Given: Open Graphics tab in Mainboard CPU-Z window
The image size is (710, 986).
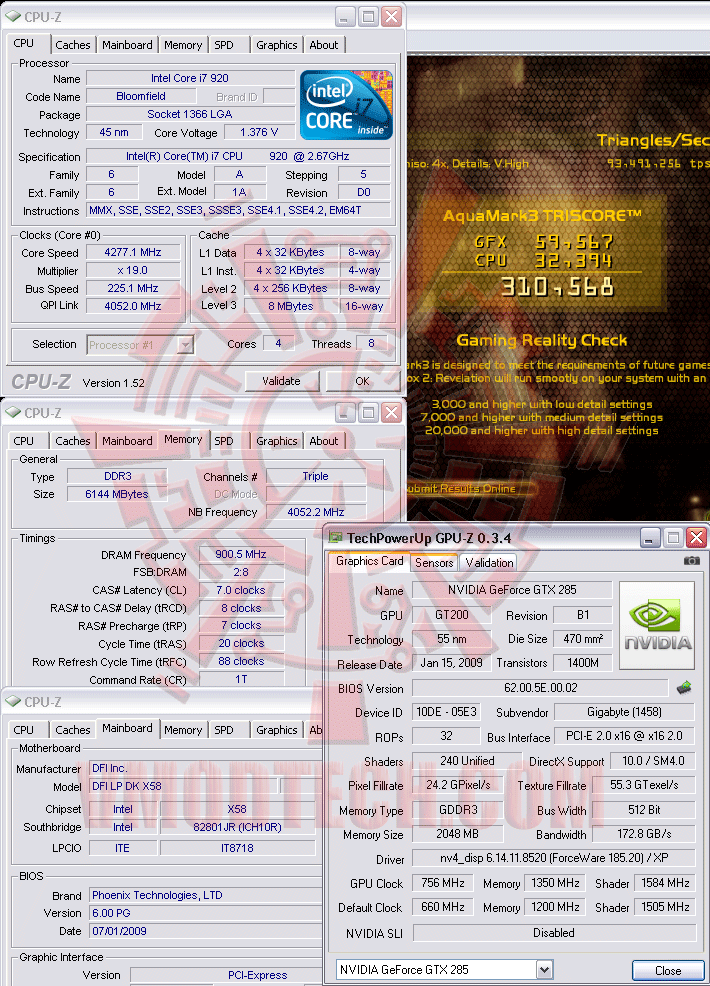Looking at the screenshot, I should click(x=277, y=730).
